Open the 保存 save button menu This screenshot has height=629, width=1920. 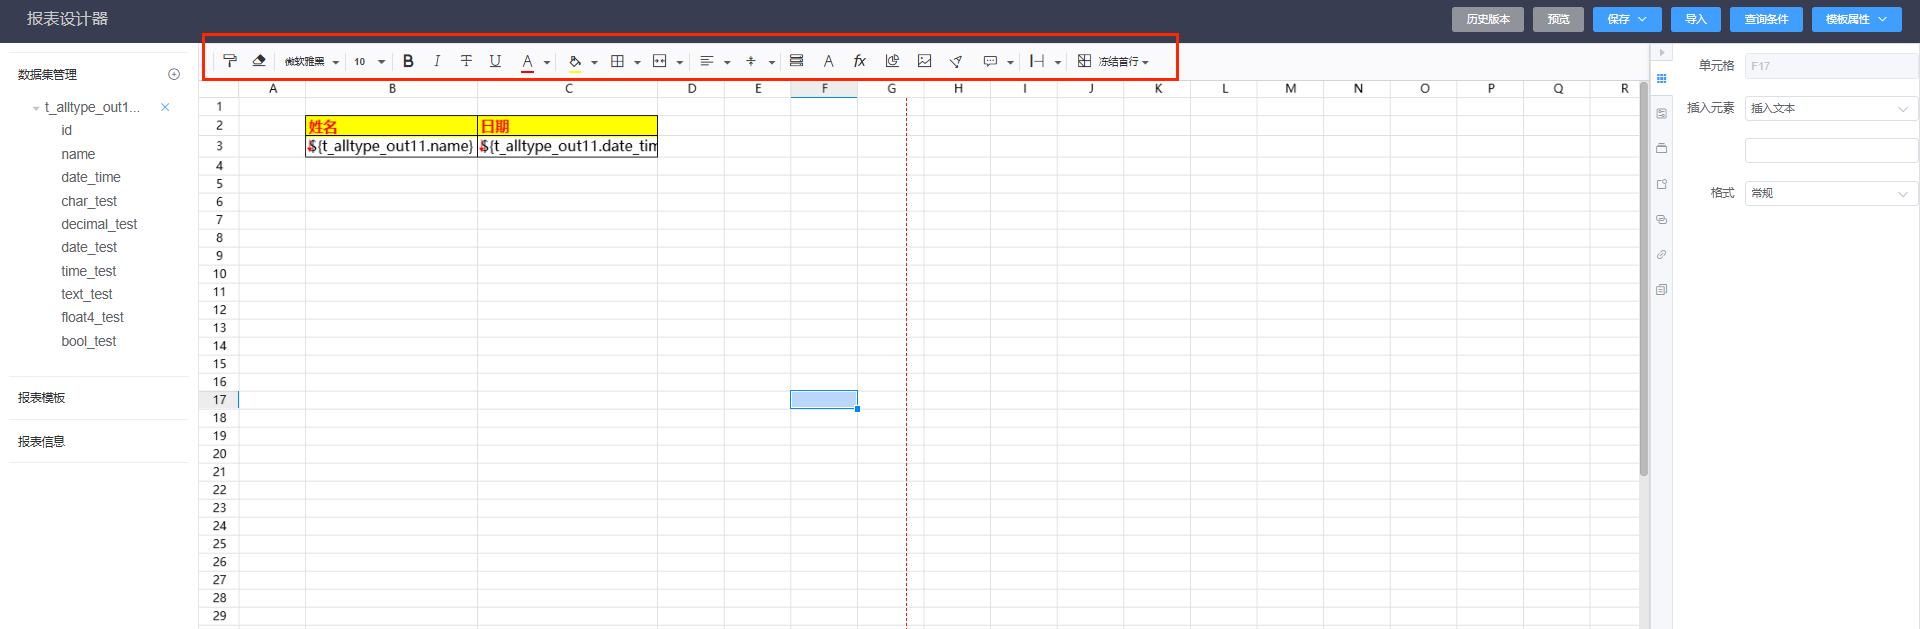1627,19
